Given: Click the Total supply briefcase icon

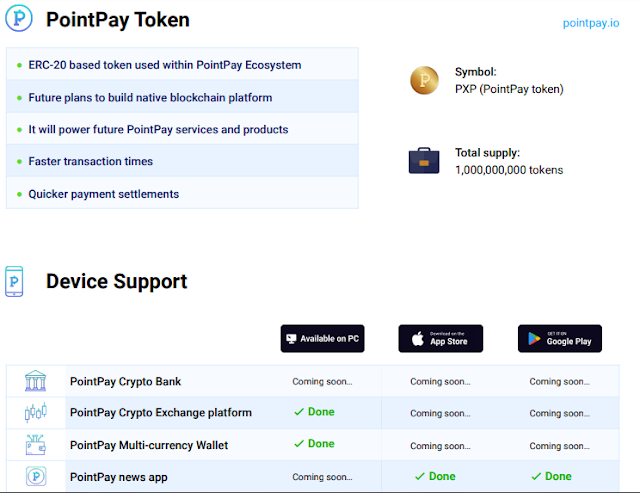Looking at the screenshot, I should [424, 160].
